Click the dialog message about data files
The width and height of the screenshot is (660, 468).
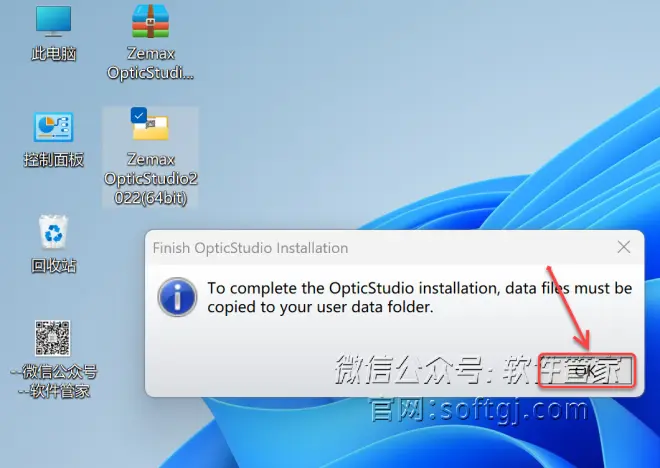pyautogui.click(x=419, y=298)
